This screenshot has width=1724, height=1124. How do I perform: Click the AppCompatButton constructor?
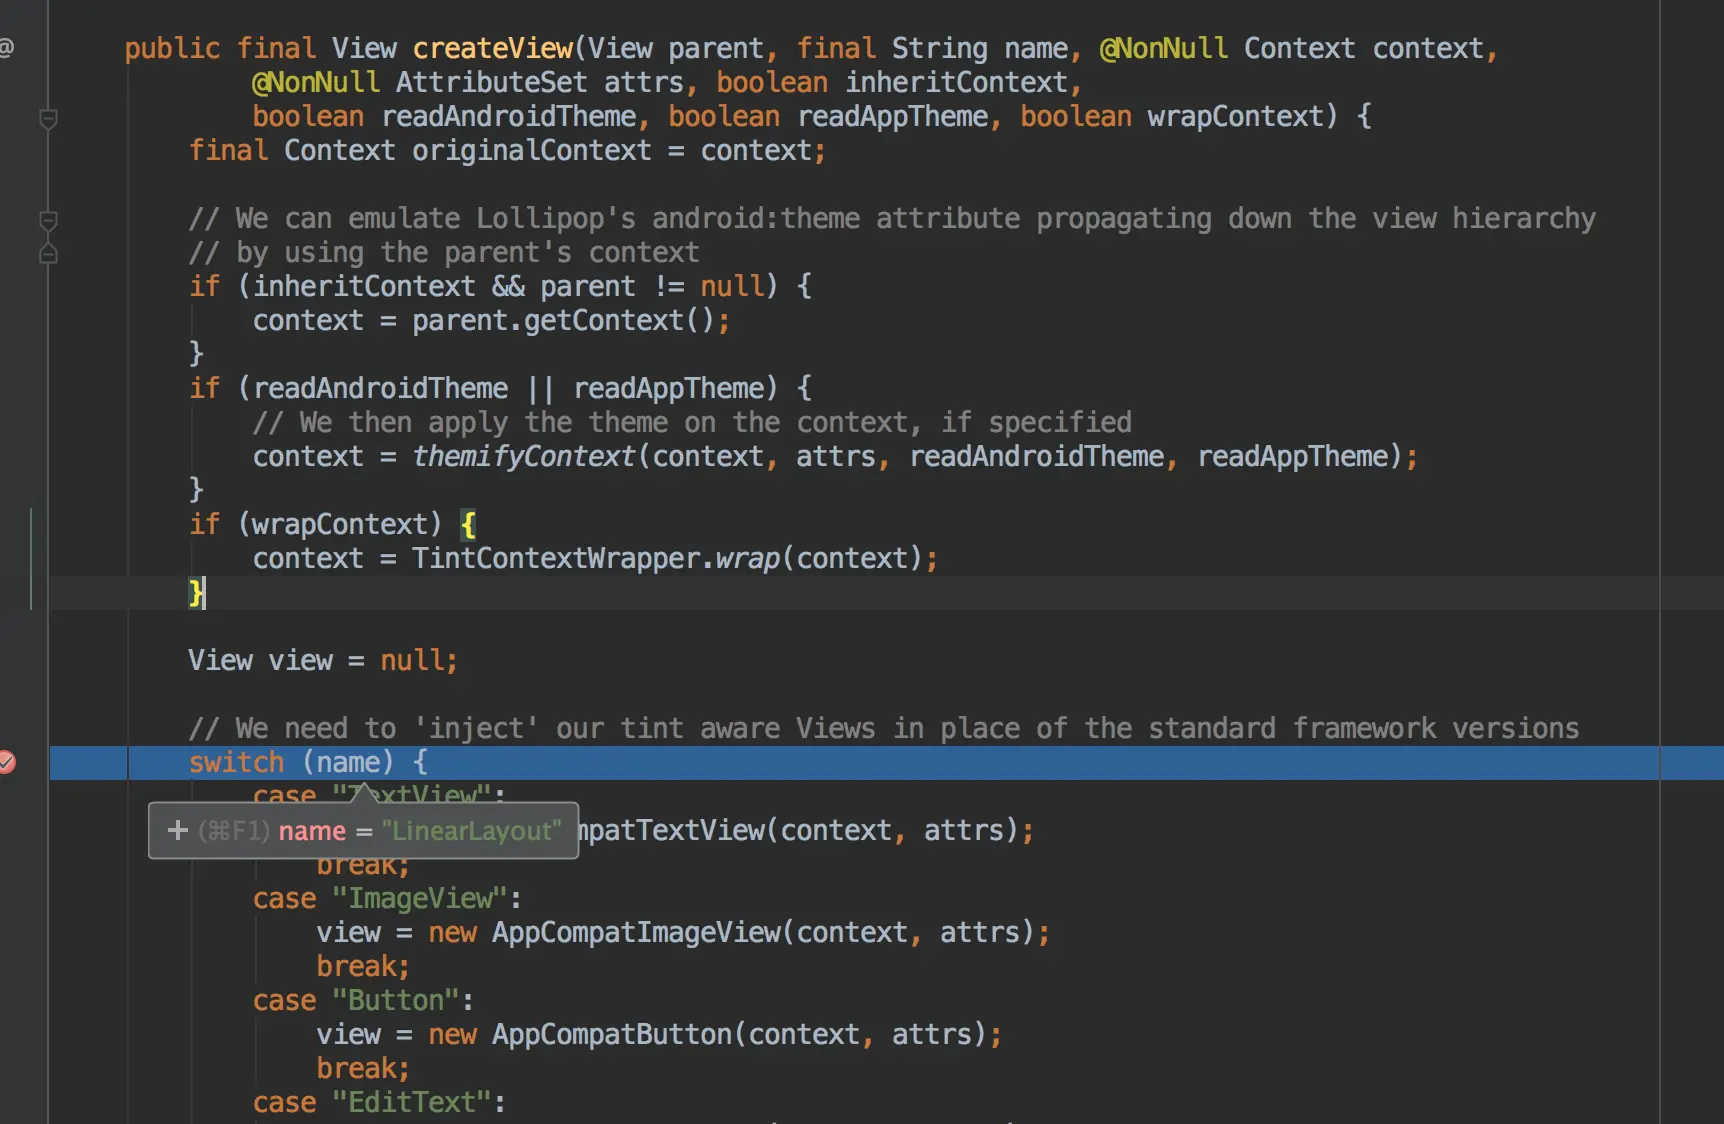click(x=612, y=1034)
